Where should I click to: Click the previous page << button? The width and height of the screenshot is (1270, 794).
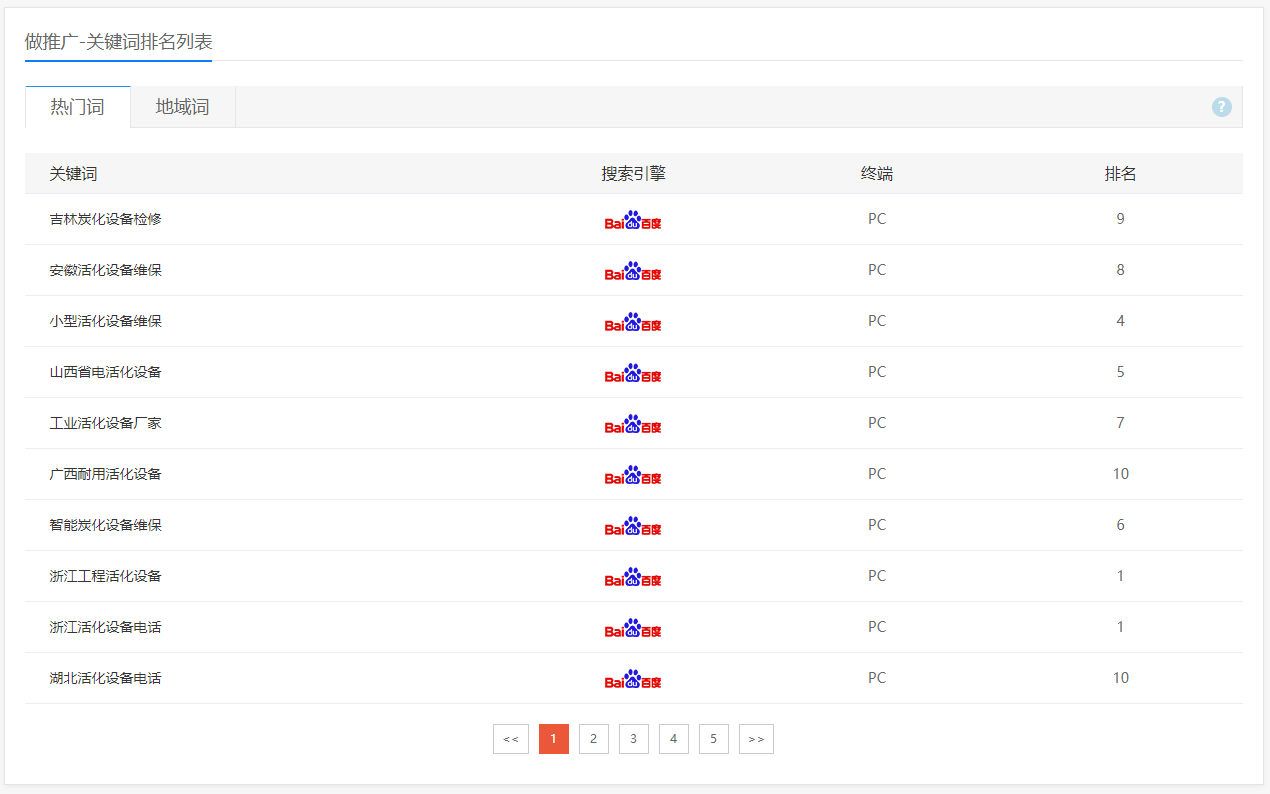(x=511, y=739)
